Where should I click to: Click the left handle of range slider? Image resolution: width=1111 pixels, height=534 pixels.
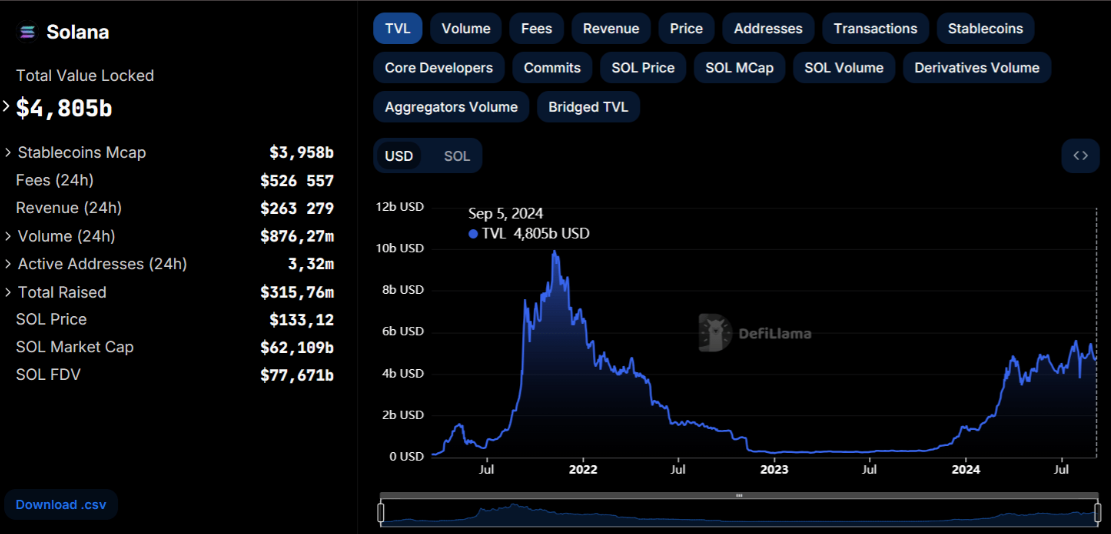pos(380,511)
